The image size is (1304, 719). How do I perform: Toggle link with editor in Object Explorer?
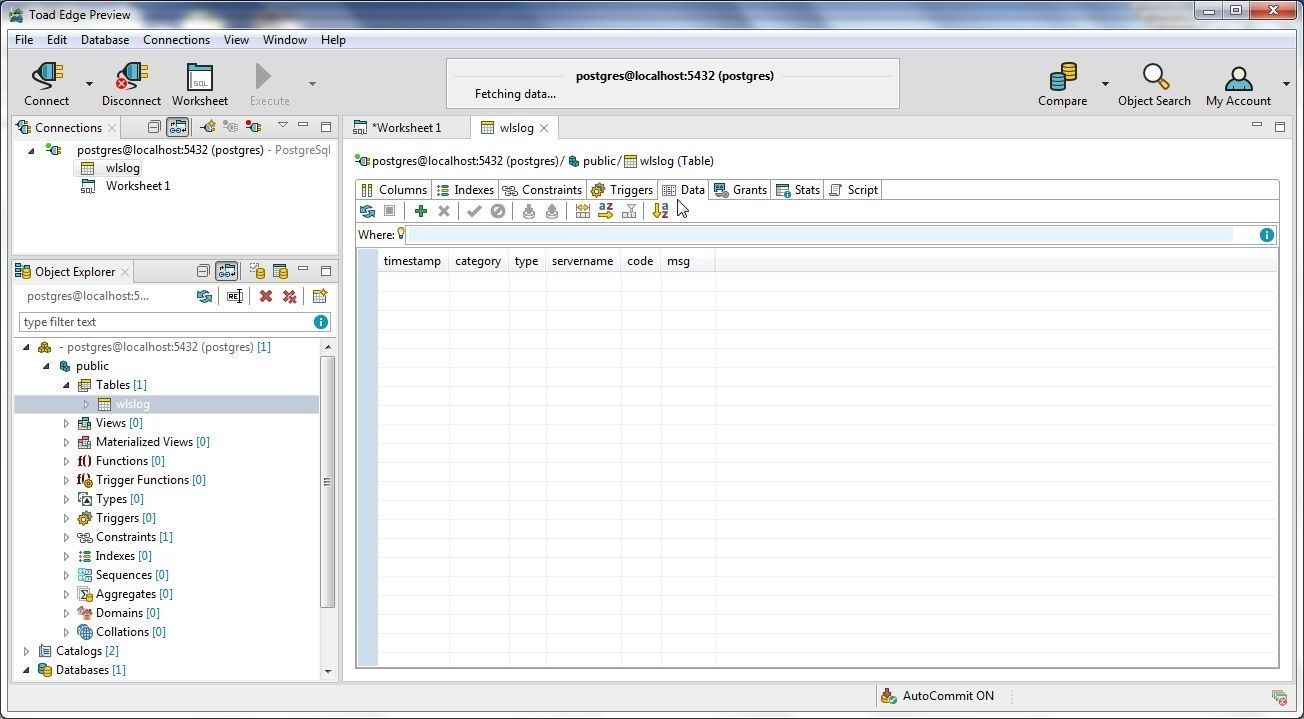(227, 271)
